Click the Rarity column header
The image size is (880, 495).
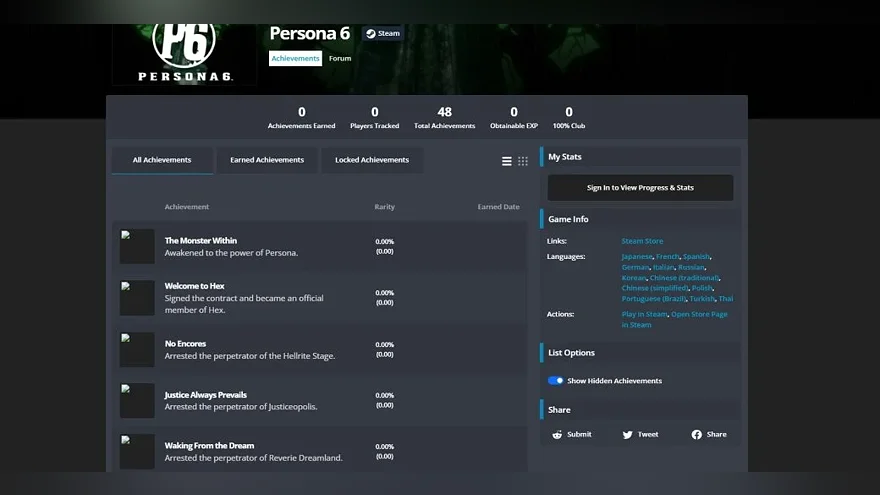coord(384,207)
